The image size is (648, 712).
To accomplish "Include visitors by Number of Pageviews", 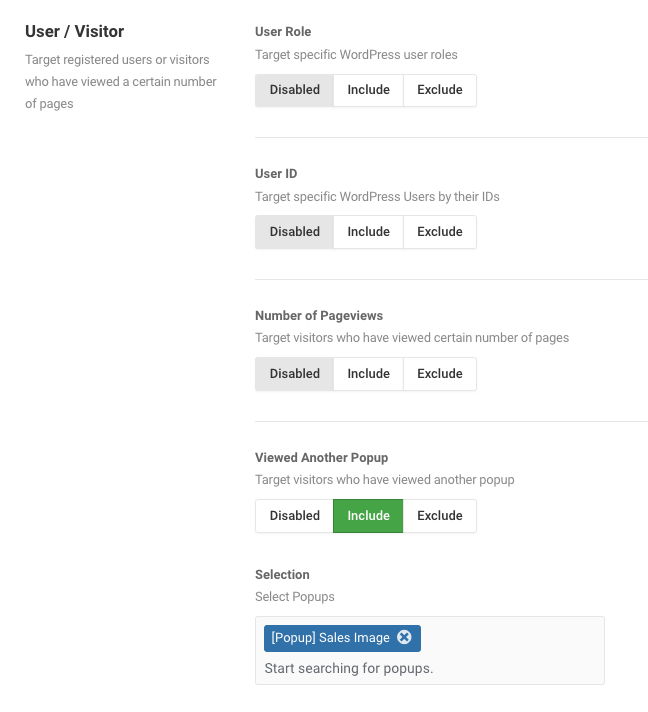I will [x=368, y=374].
